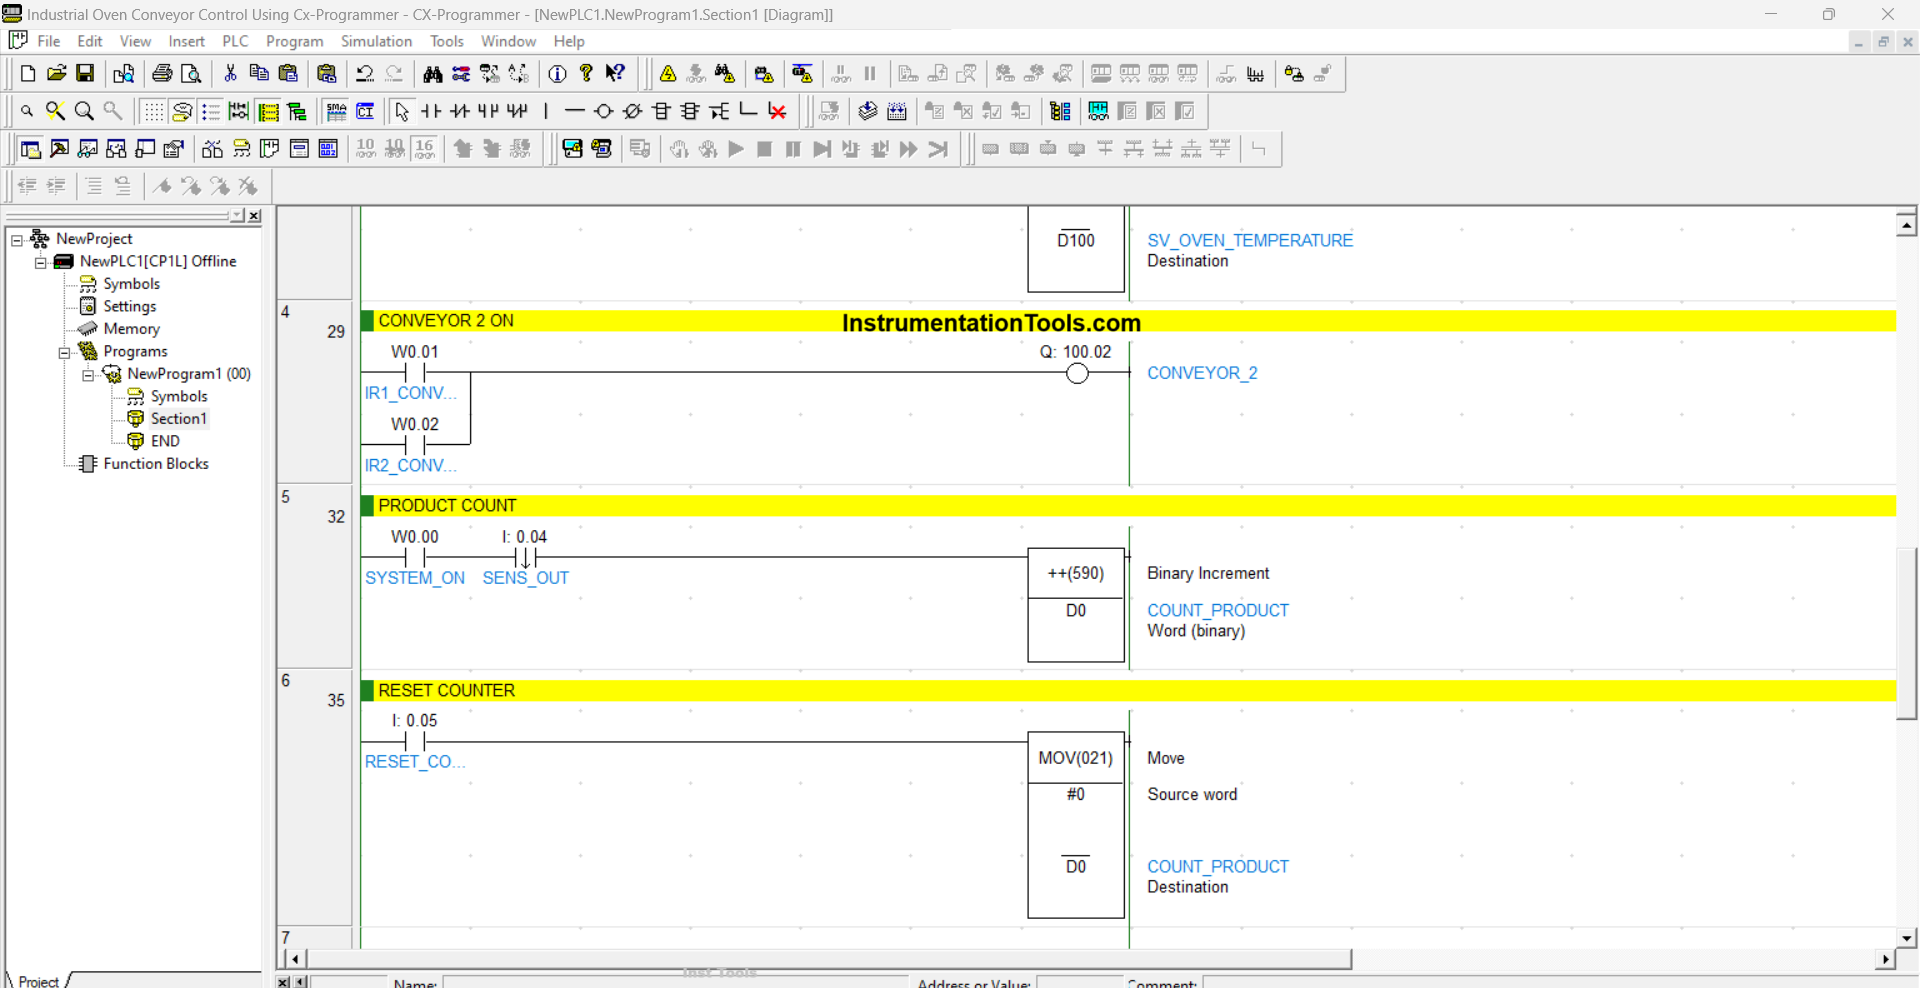Click the New Horizontal line tool
Viewport: 1920px width, 988px height.
tap(574, 111)
